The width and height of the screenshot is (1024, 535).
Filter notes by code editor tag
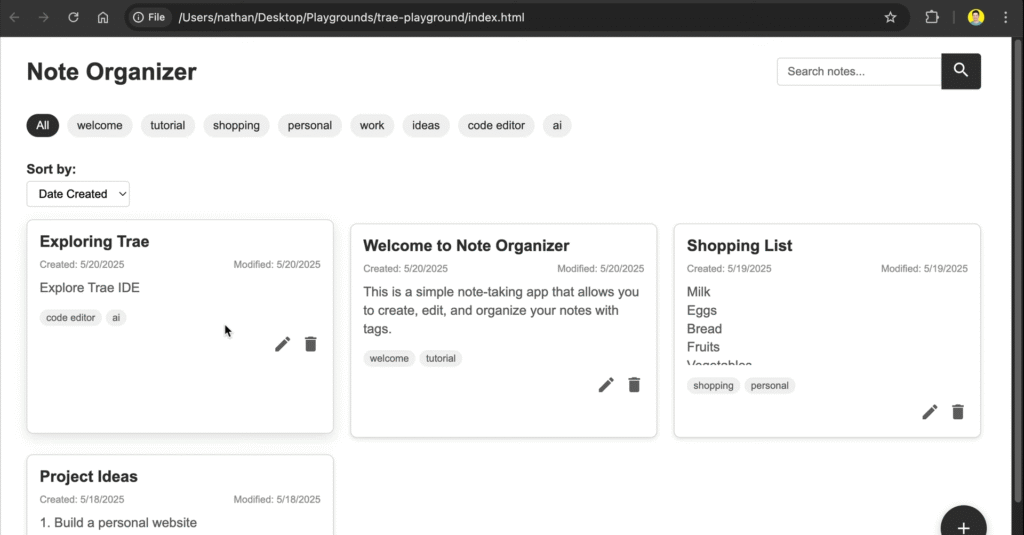(x=496, y=125)
